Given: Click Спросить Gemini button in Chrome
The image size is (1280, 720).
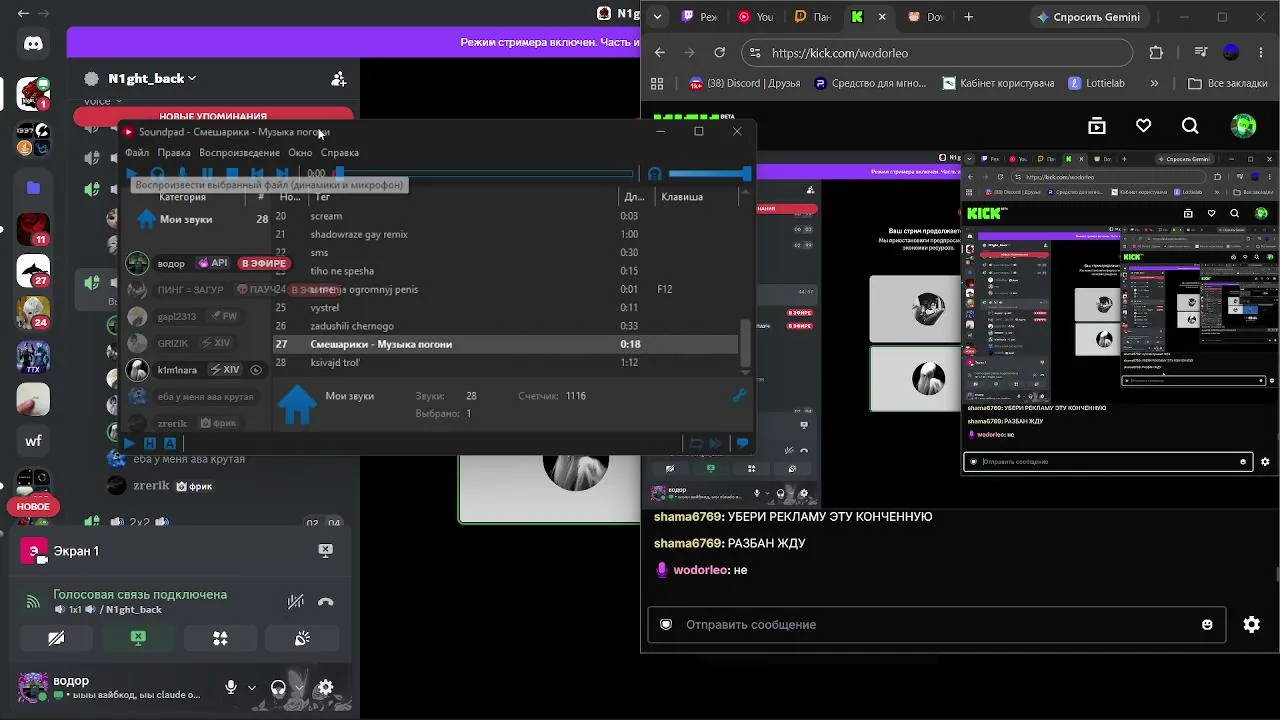Looking at the screenshot, I should click(x=1088, y=17).
